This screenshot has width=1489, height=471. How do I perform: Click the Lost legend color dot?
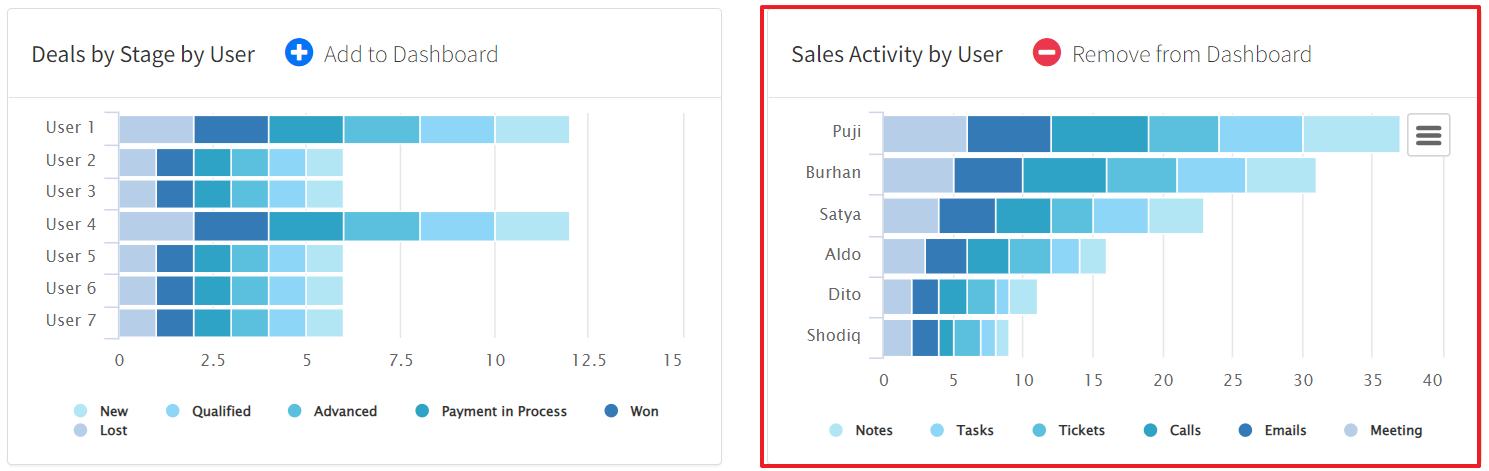[x=80, y=430]
